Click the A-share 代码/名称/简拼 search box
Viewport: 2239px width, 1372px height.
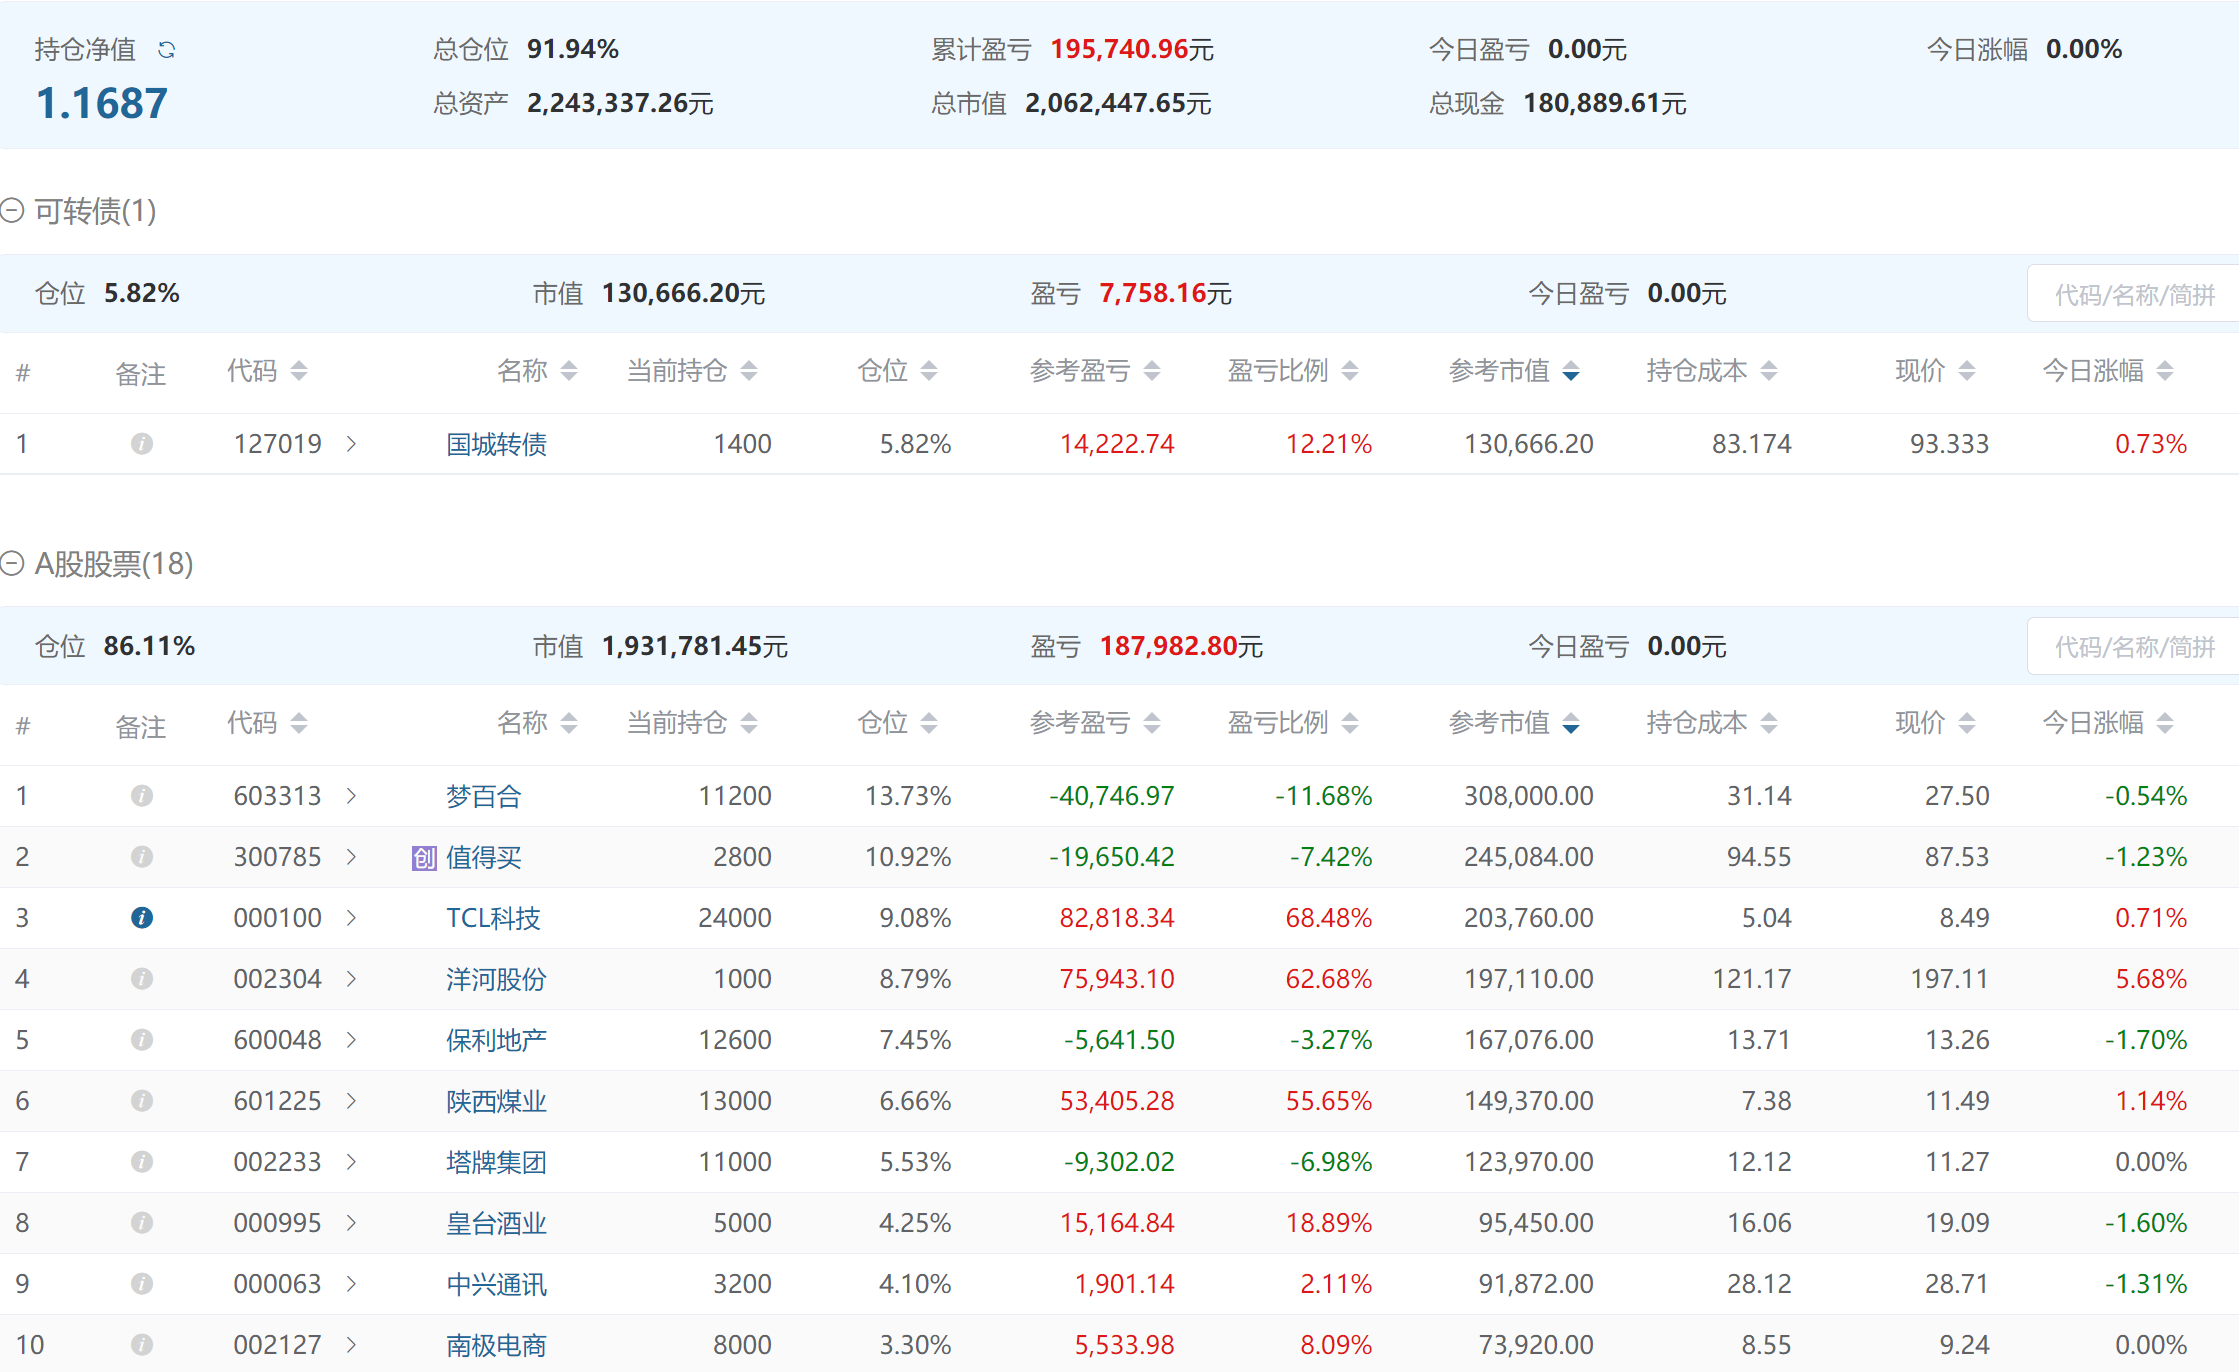(2133, 647)
